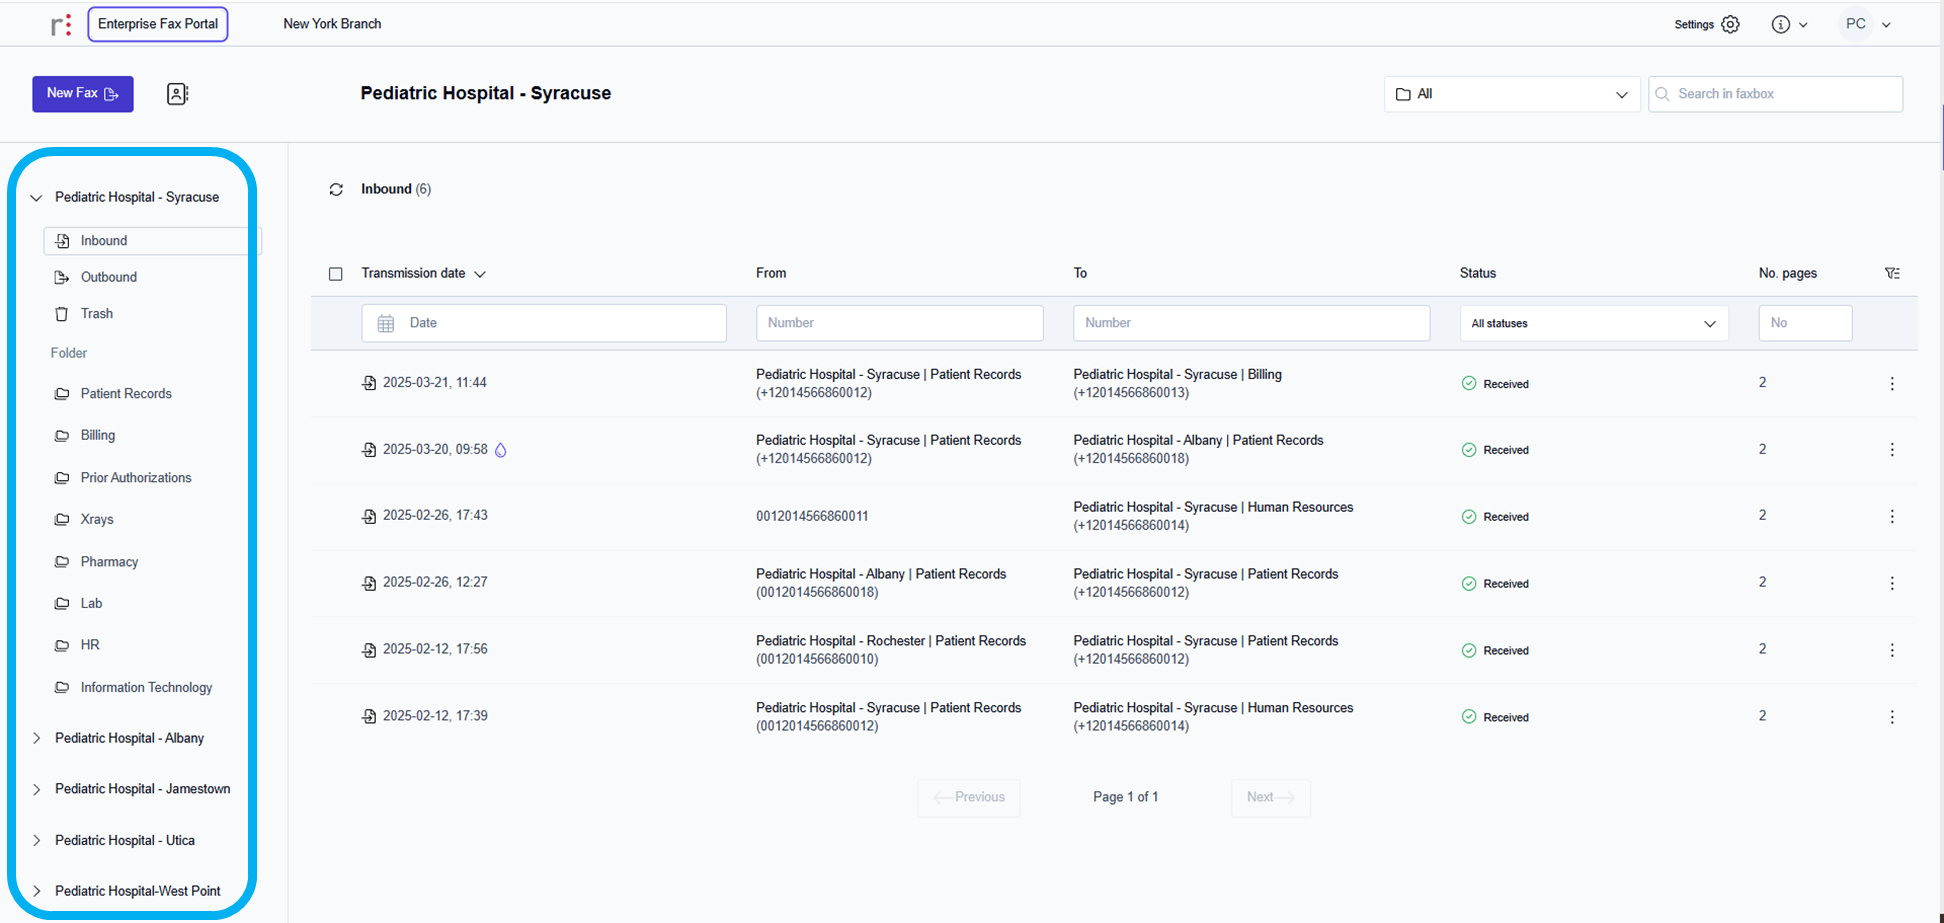The height and width of the screenshot is (923, 1944).
Task: Open the All folders dropdown
Action: click(1511, 94)
